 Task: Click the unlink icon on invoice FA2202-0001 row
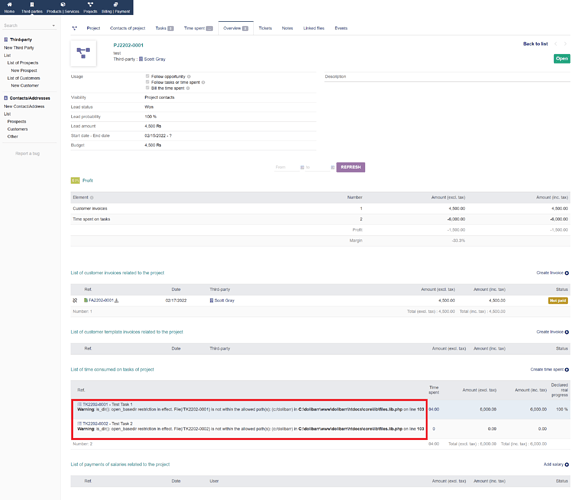pyautogui.click(x=75, y=301)
